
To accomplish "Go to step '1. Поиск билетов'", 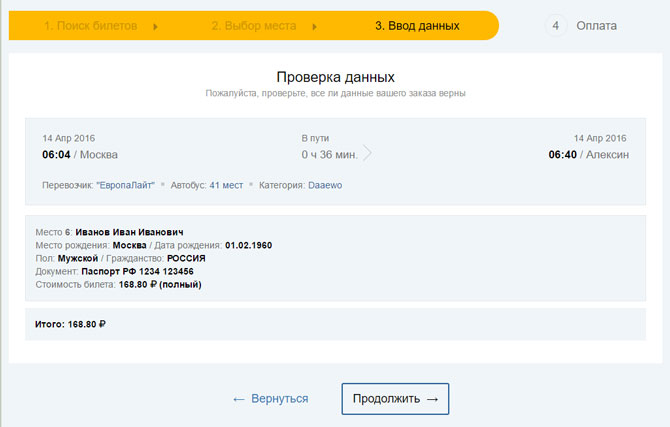I will [90, 26].
